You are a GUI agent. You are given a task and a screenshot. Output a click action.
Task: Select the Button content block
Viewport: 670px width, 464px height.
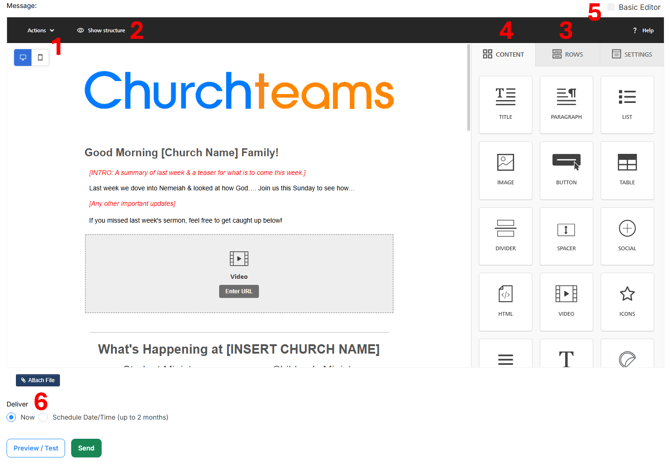coord(566,170)
